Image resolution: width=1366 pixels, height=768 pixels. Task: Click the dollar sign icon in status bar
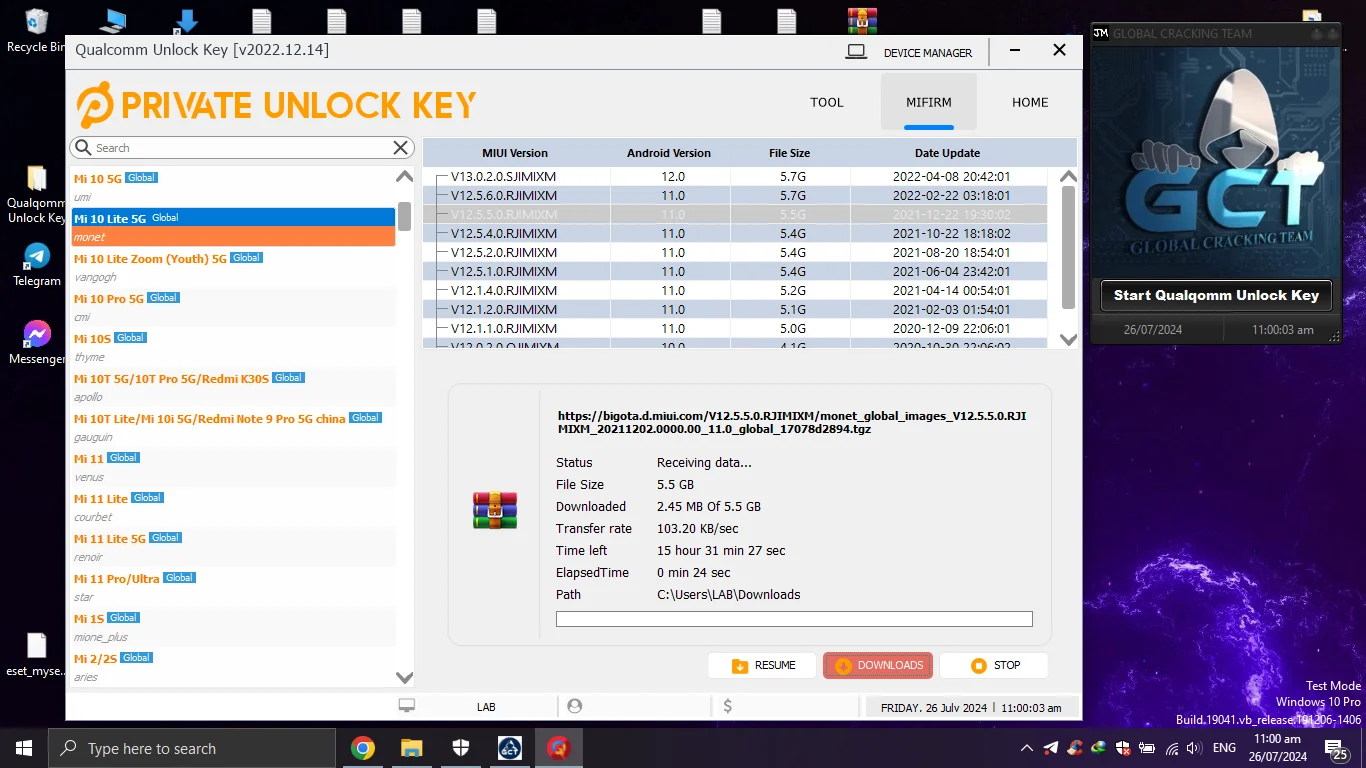pyautogui.click(x=727, y=706)
